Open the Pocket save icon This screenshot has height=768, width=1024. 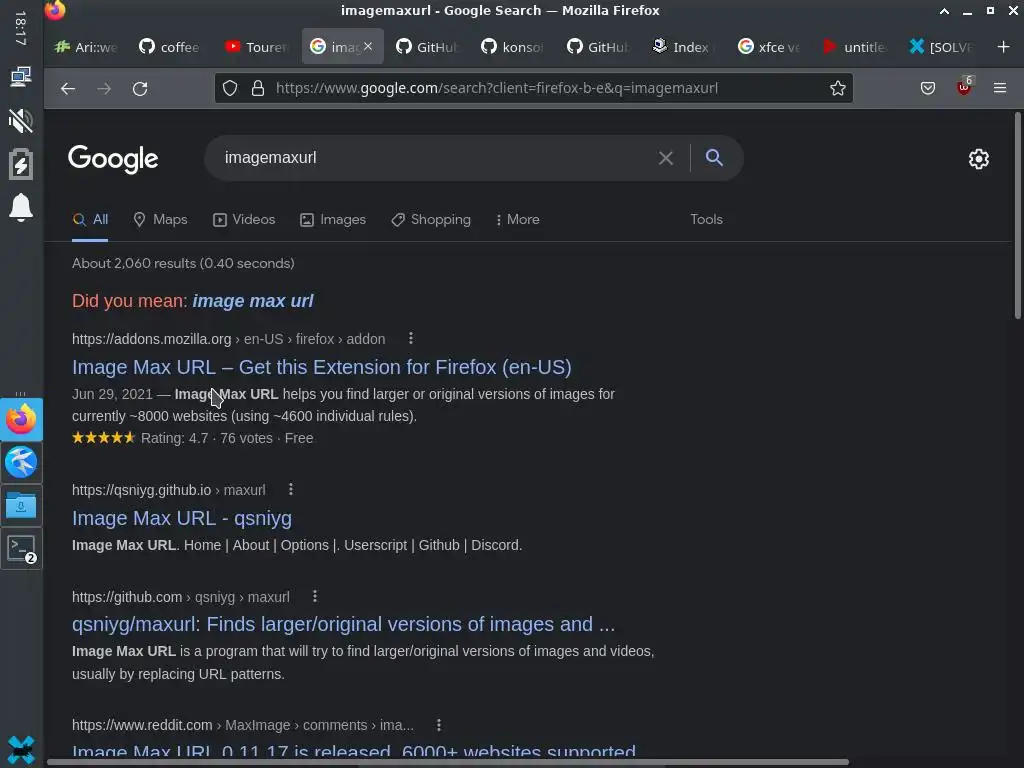click(927, 88)
